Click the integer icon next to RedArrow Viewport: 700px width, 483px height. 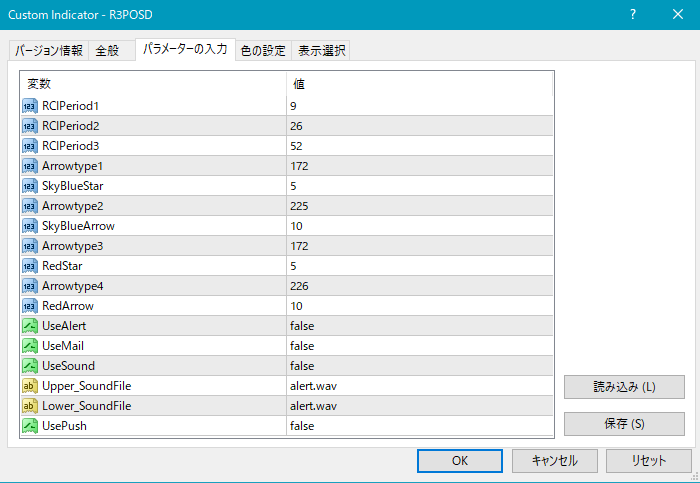(x=29, y=306)
